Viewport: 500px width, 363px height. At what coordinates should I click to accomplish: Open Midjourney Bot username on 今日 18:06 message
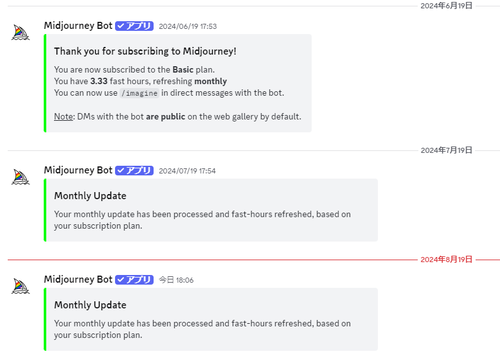click(78, 279)
